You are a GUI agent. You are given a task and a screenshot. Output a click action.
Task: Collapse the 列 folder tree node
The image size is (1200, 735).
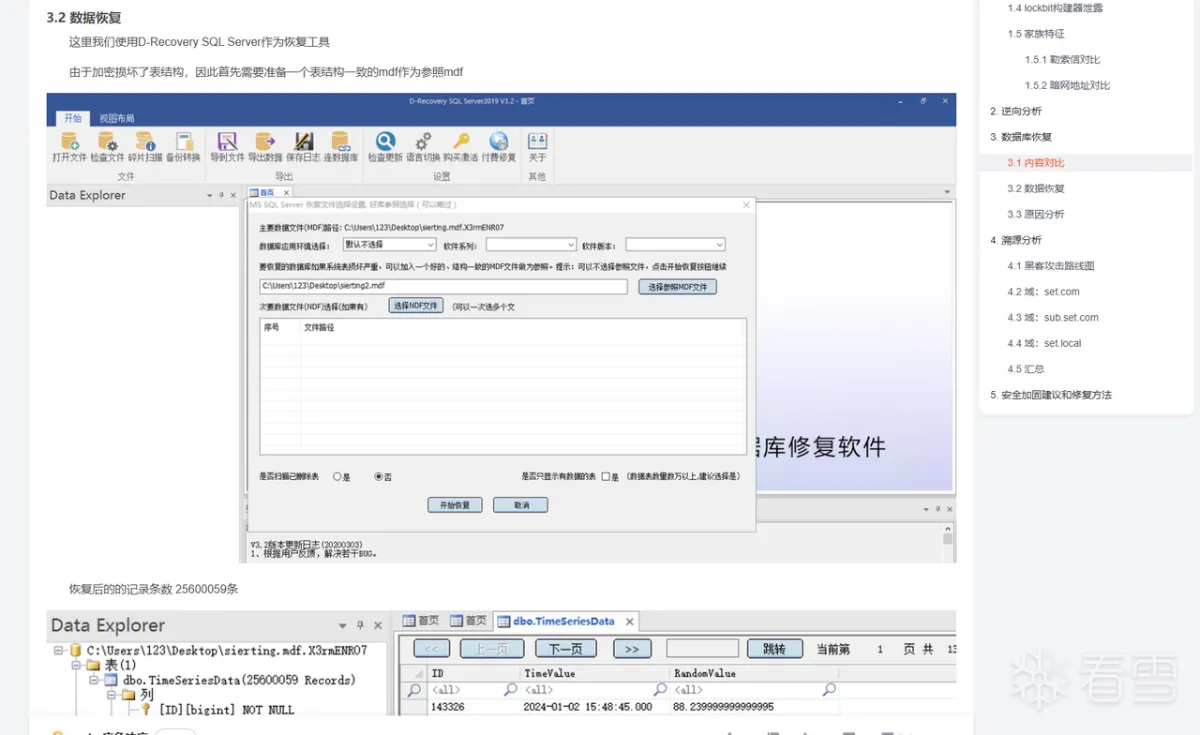pos(112,695)
